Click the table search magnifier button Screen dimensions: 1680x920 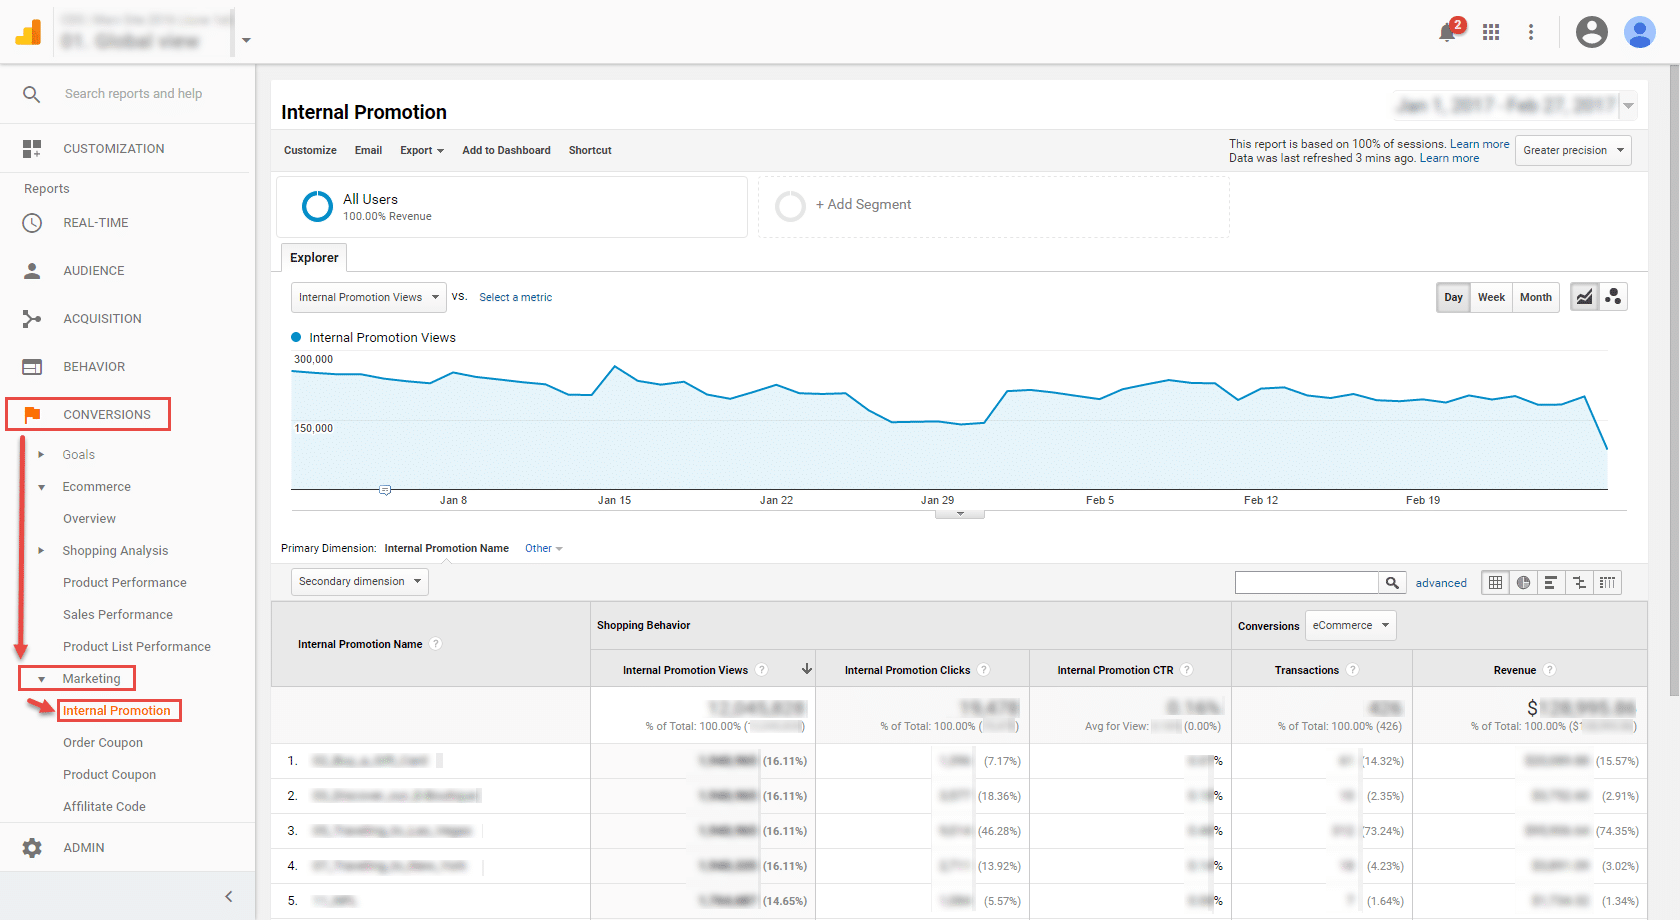pos(1391,583)
